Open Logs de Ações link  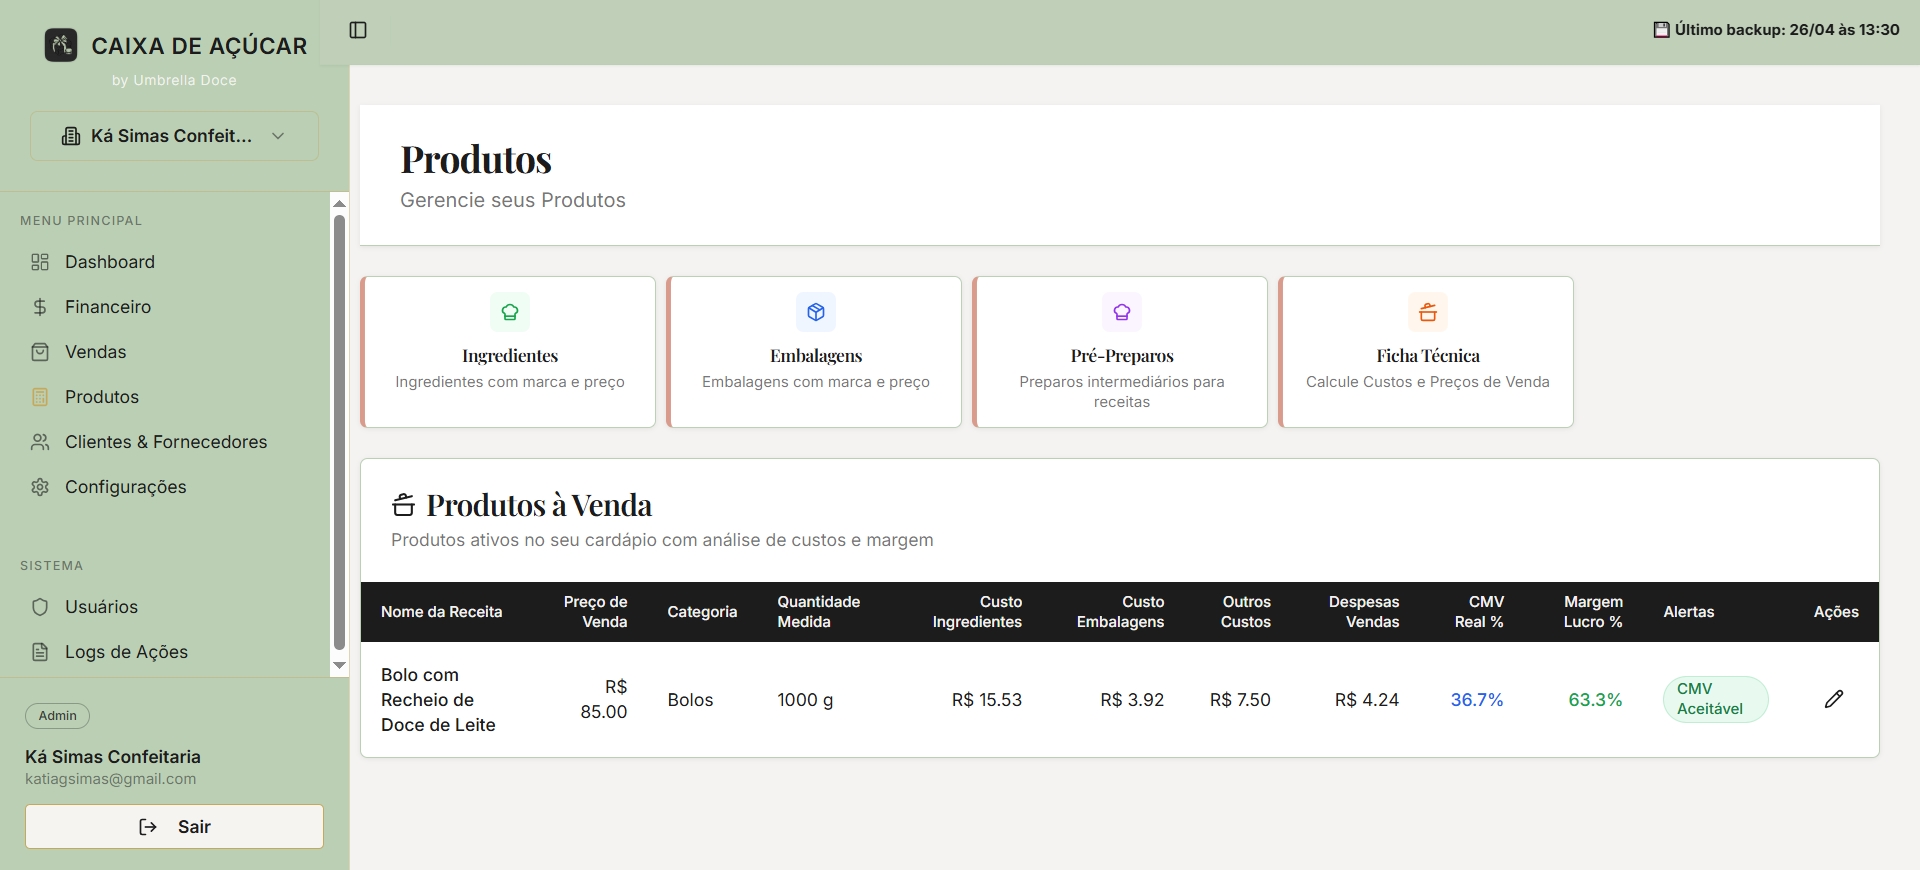126,652
